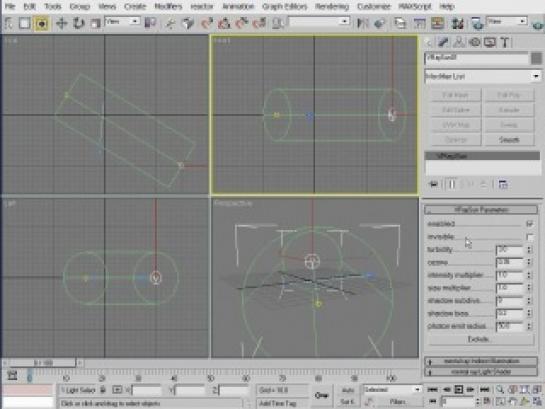
Task: Click the Mirror tool icon
Action: point(363,23)
